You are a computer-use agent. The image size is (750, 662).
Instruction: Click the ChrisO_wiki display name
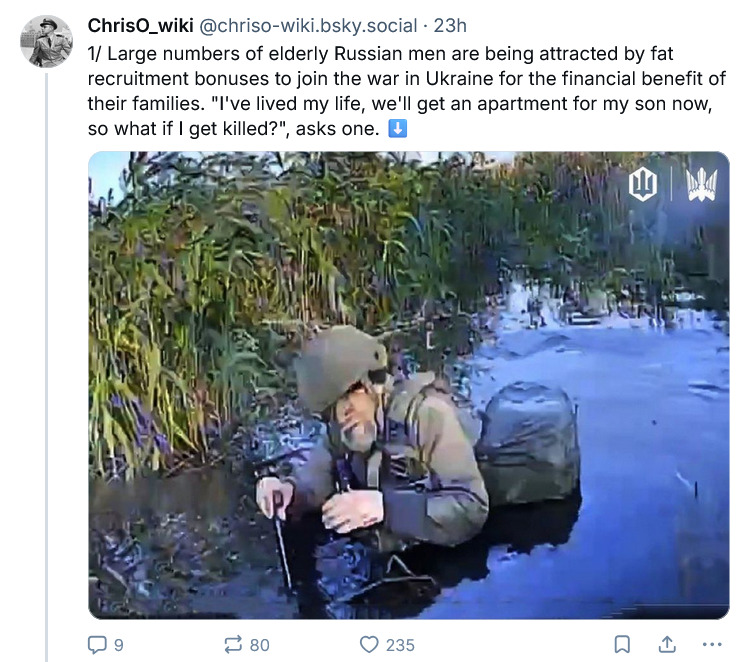pos(141,25)
